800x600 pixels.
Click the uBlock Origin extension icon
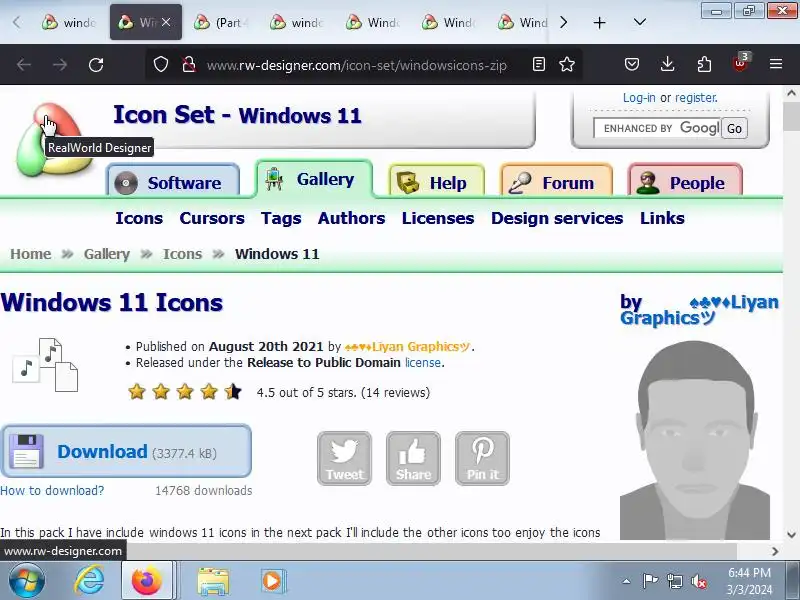click(x=740, y=63)
